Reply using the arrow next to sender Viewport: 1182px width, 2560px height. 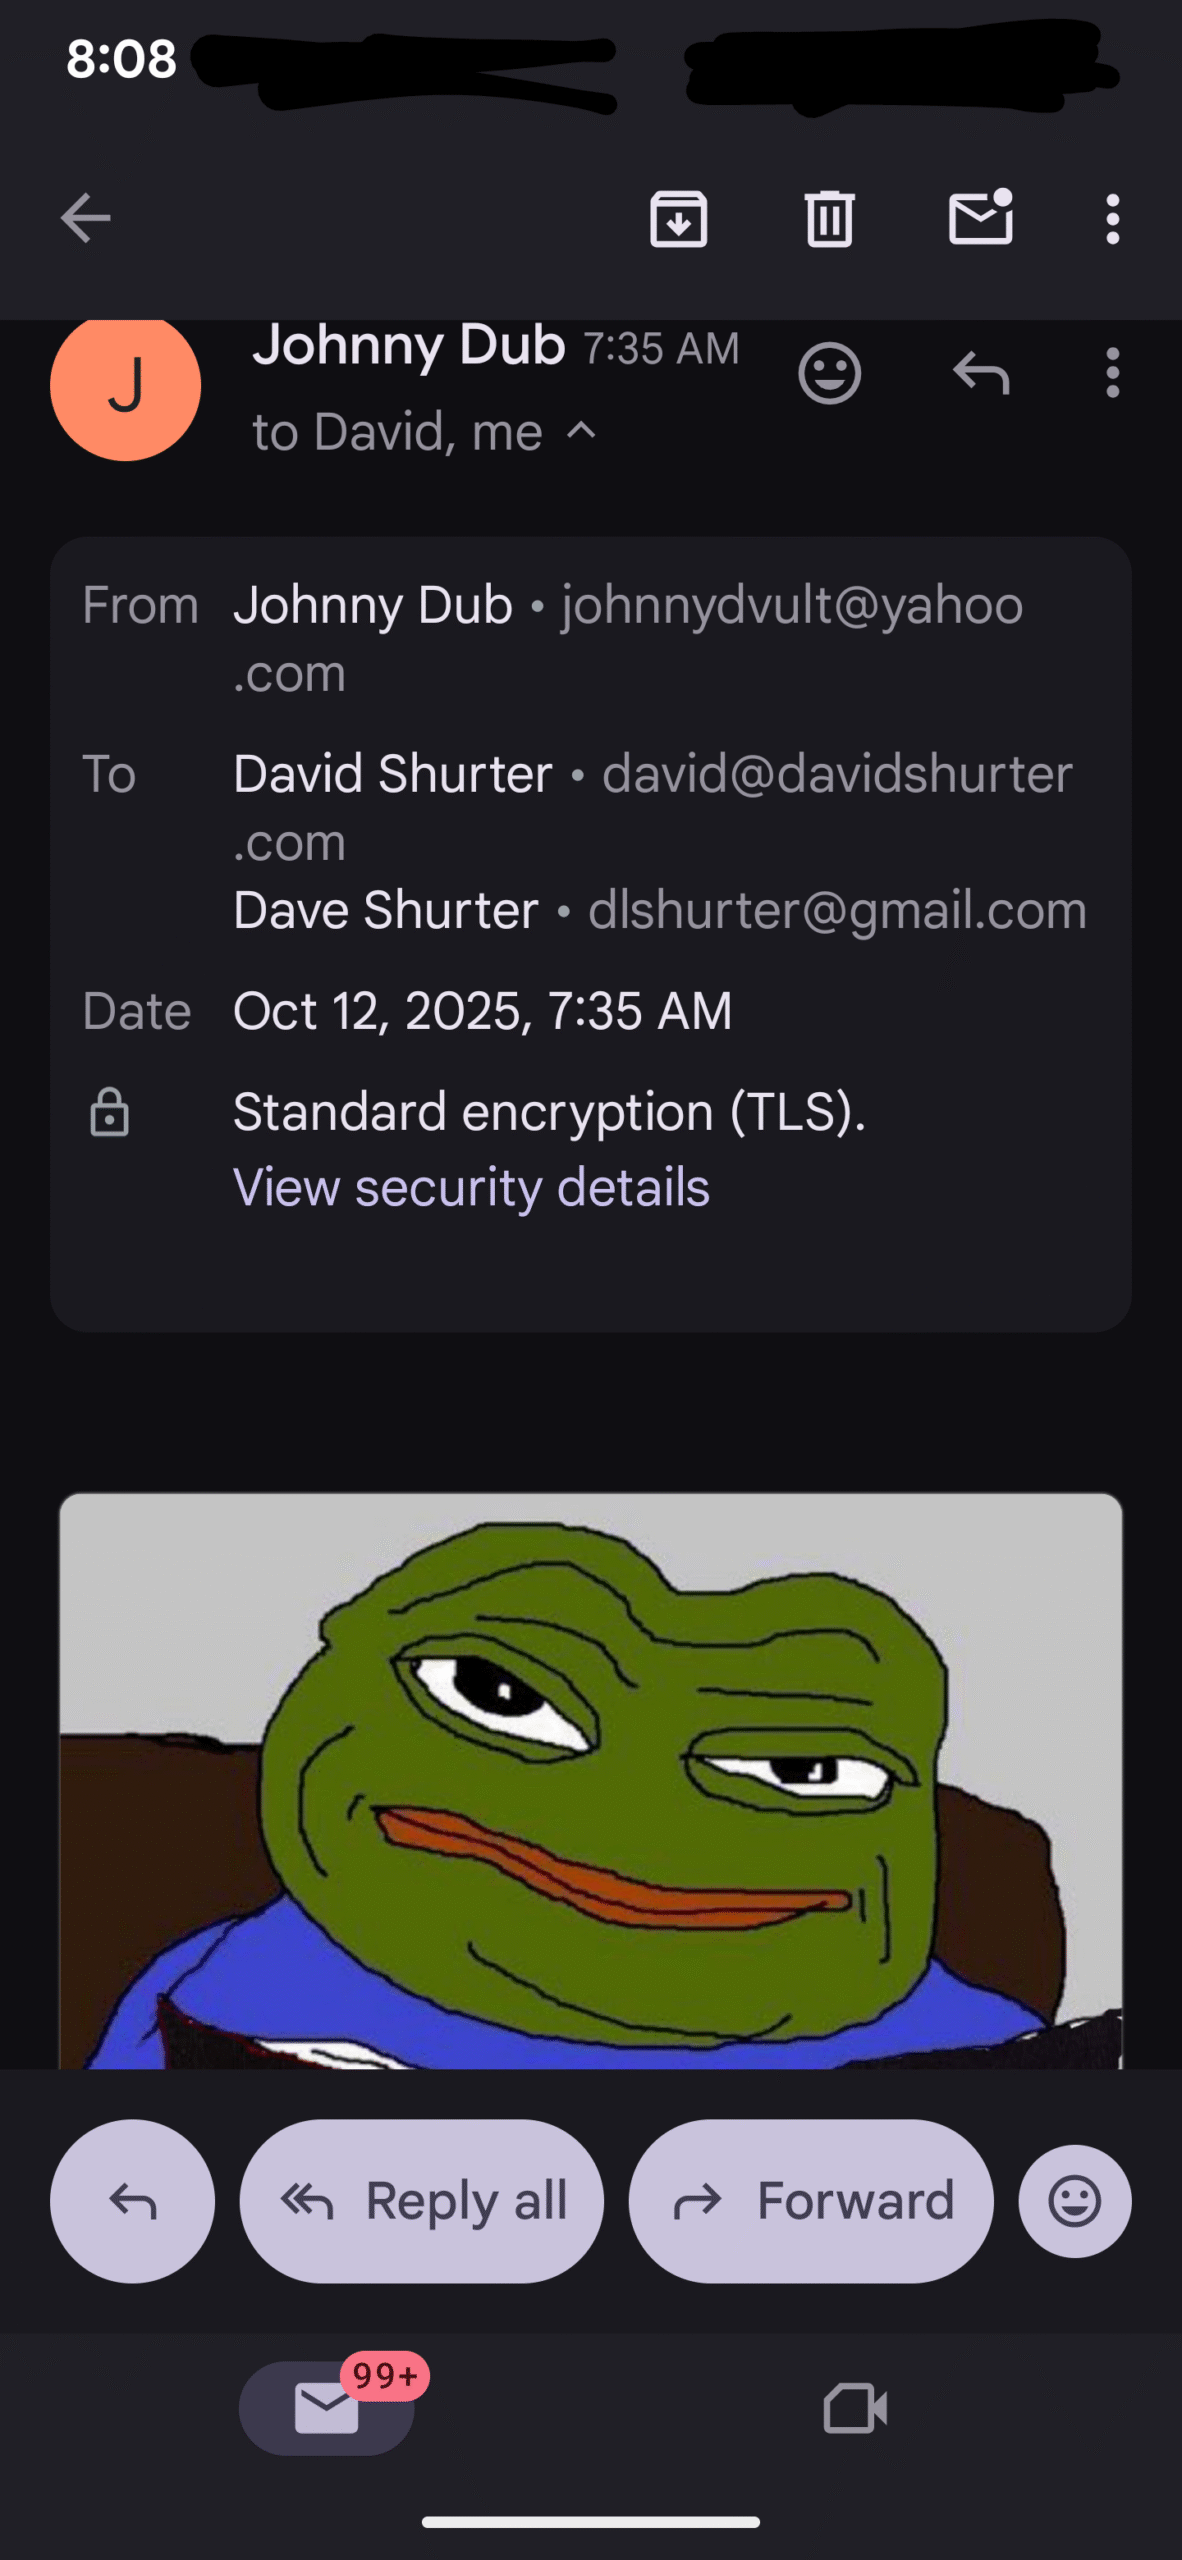981,373
